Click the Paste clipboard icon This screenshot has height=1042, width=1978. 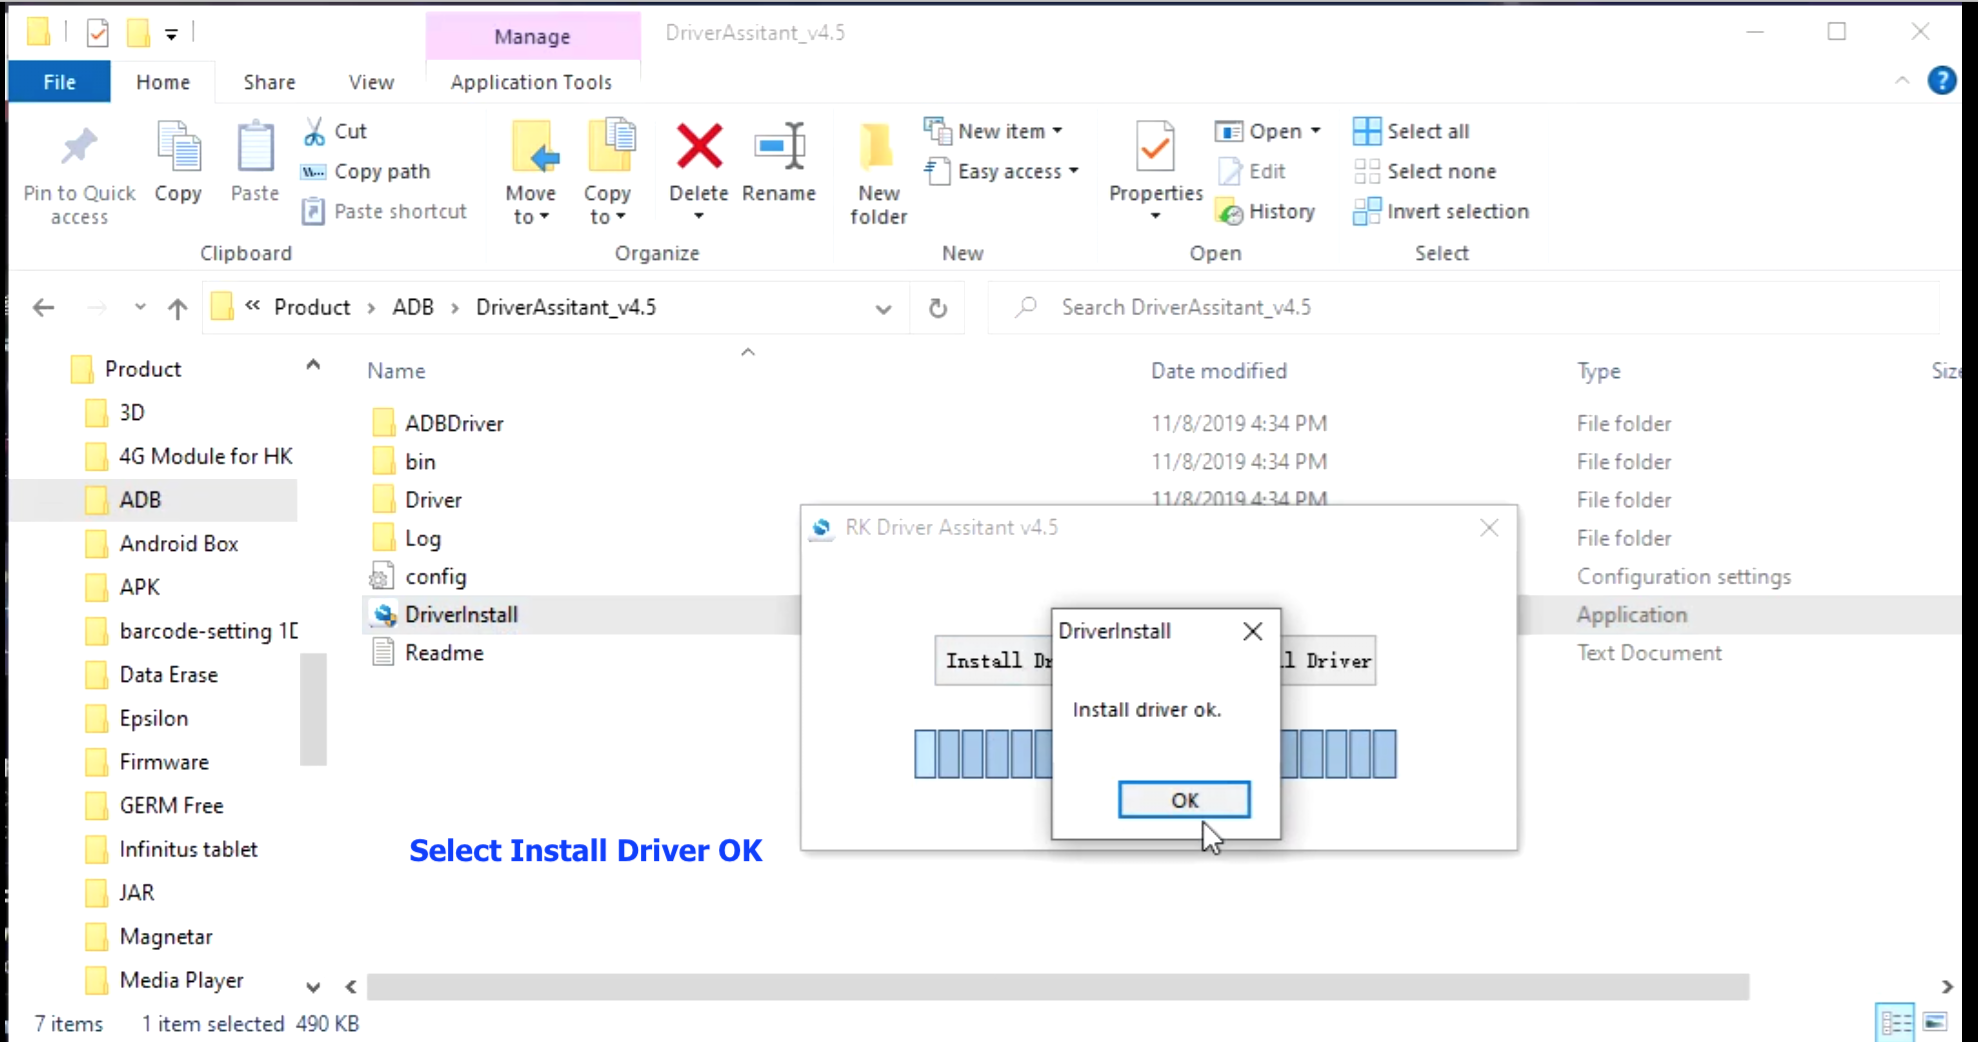point(255,148)
